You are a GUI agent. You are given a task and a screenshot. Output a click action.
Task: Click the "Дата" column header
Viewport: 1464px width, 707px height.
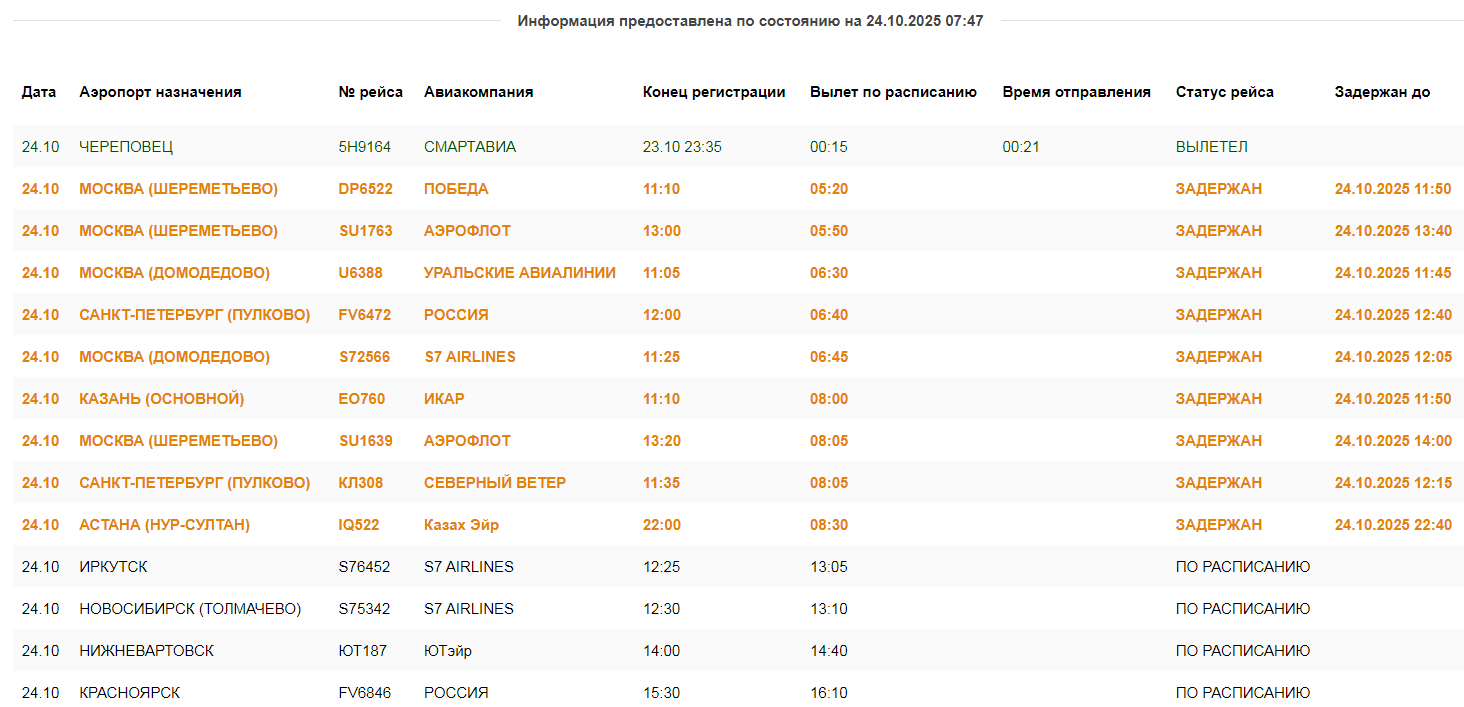[x=39, y=92]
